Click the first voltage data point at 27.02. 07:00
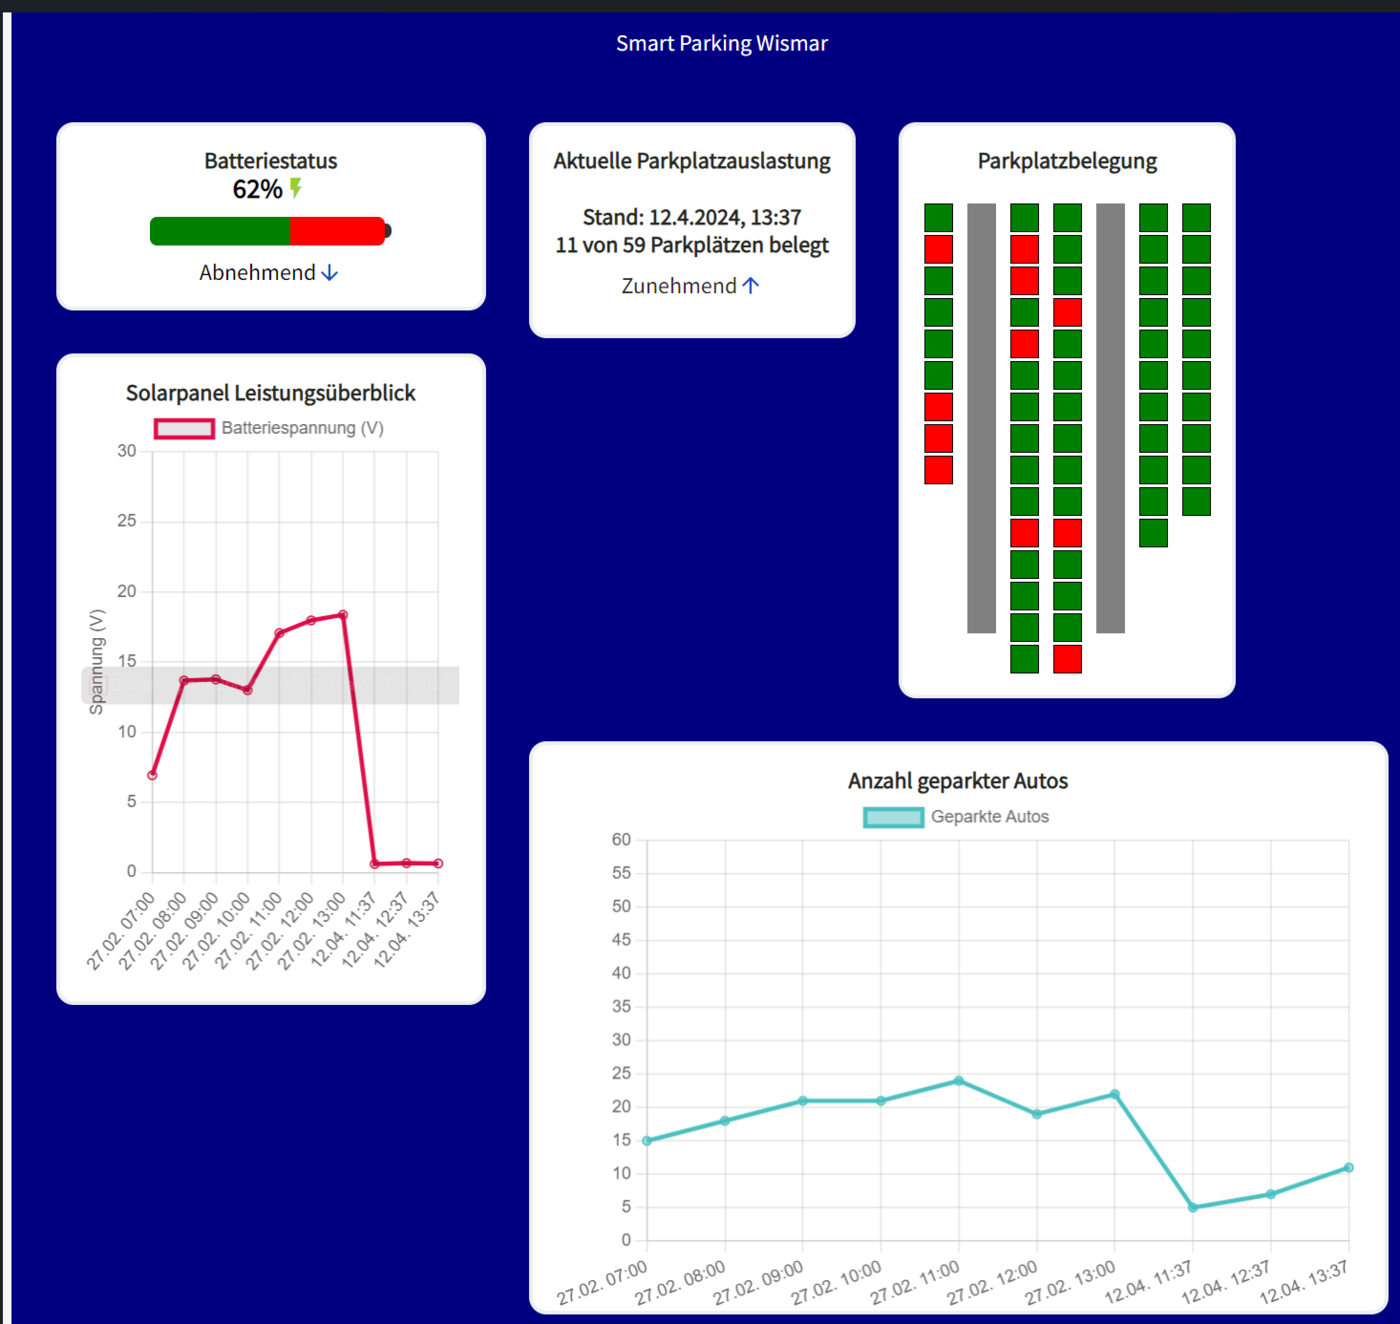This screenshot has height=1324, width=1400. click(152, 775)
